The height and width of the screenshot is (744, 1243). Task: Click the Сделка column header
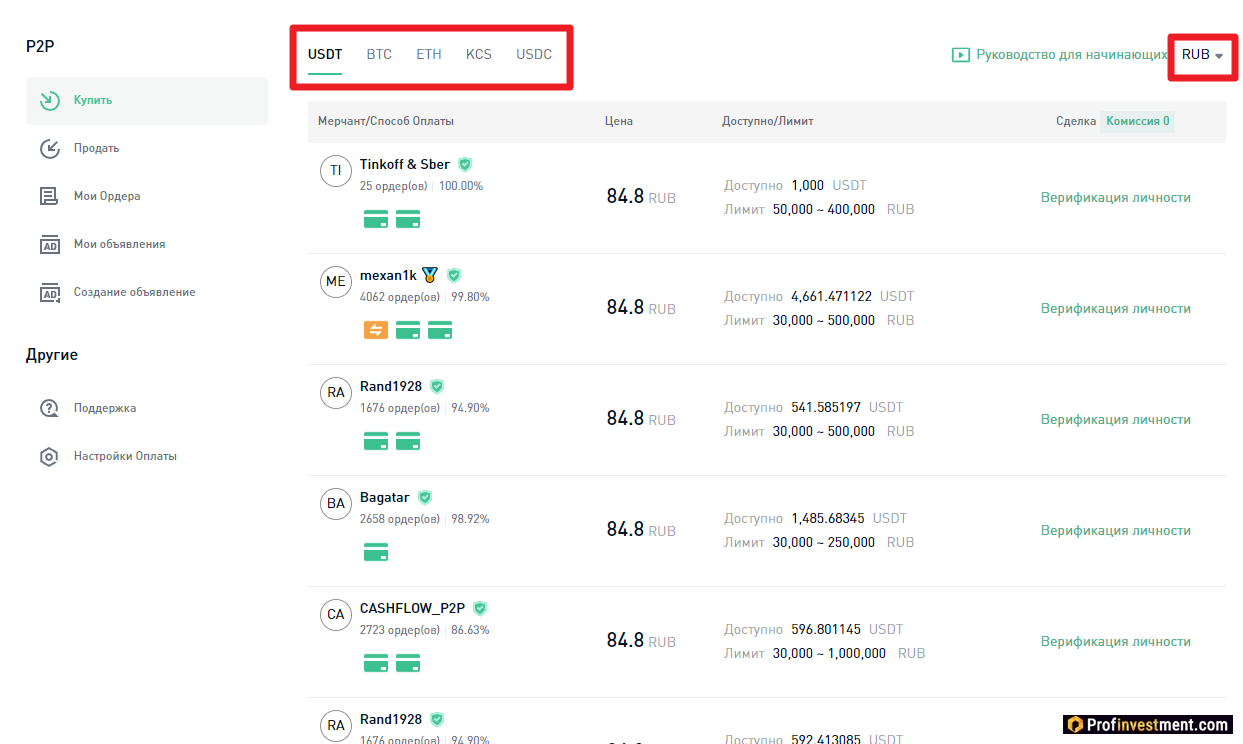(x=1076, y=121)
